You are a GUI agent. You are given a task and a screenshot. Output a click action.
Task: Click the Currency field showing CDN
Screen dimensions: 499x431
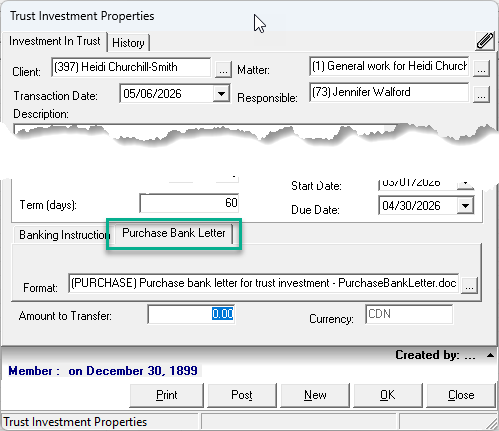click(x=409, y=314)
